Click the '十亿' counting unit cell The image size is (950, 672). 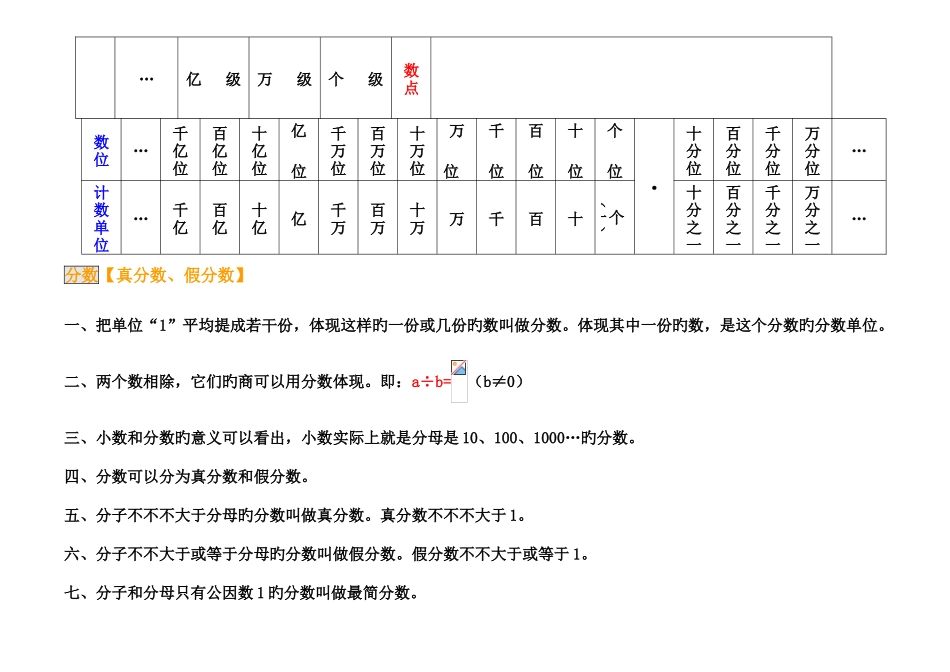click(259, 218)
